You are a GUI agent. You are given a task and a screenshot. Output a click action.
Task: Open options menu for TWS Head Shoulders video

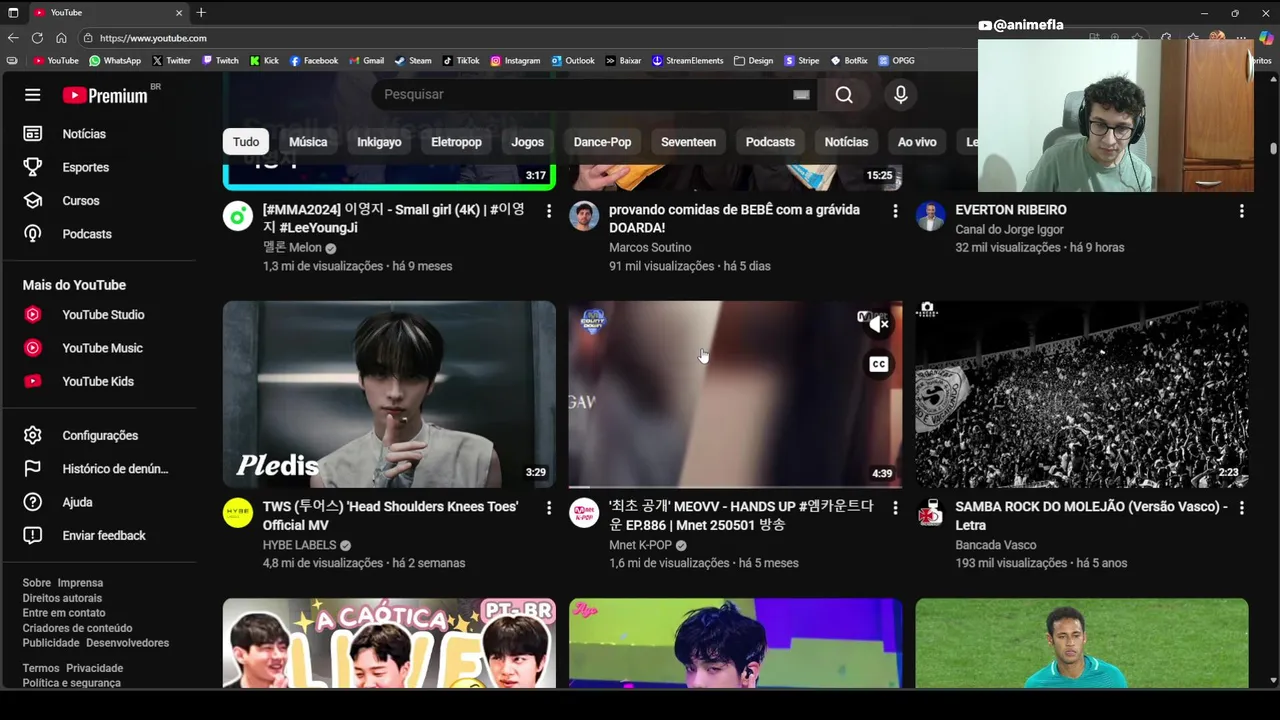click(548, 508)
